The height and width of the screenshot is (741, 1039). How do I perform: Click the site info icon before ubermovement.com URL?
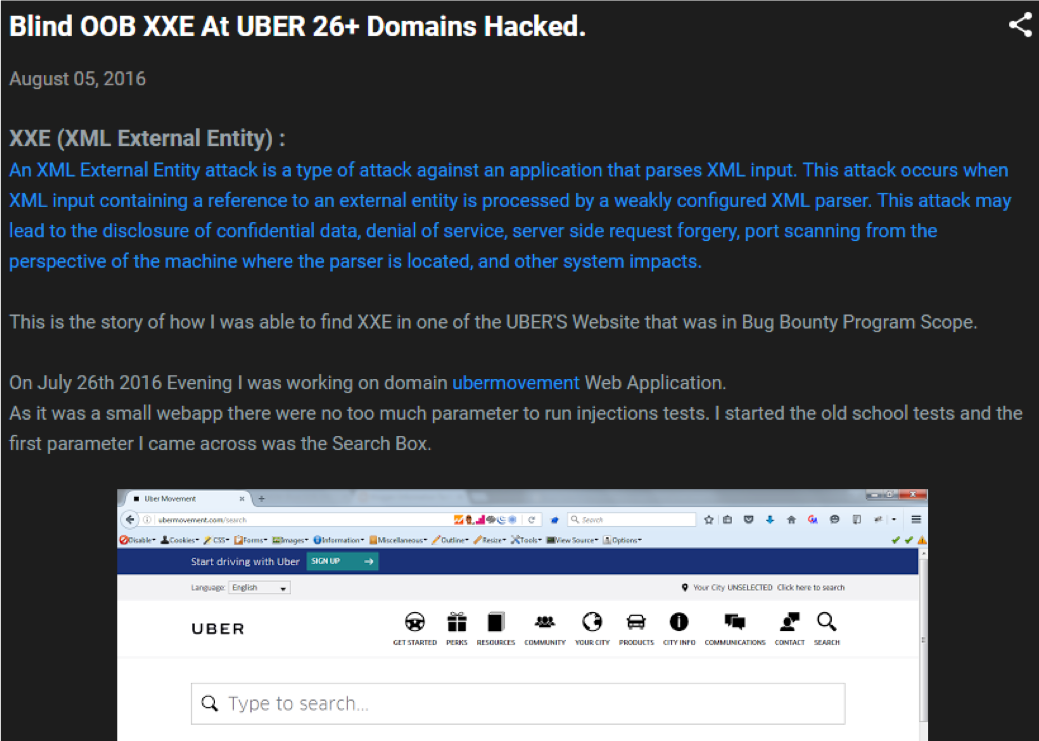[147, 520]
